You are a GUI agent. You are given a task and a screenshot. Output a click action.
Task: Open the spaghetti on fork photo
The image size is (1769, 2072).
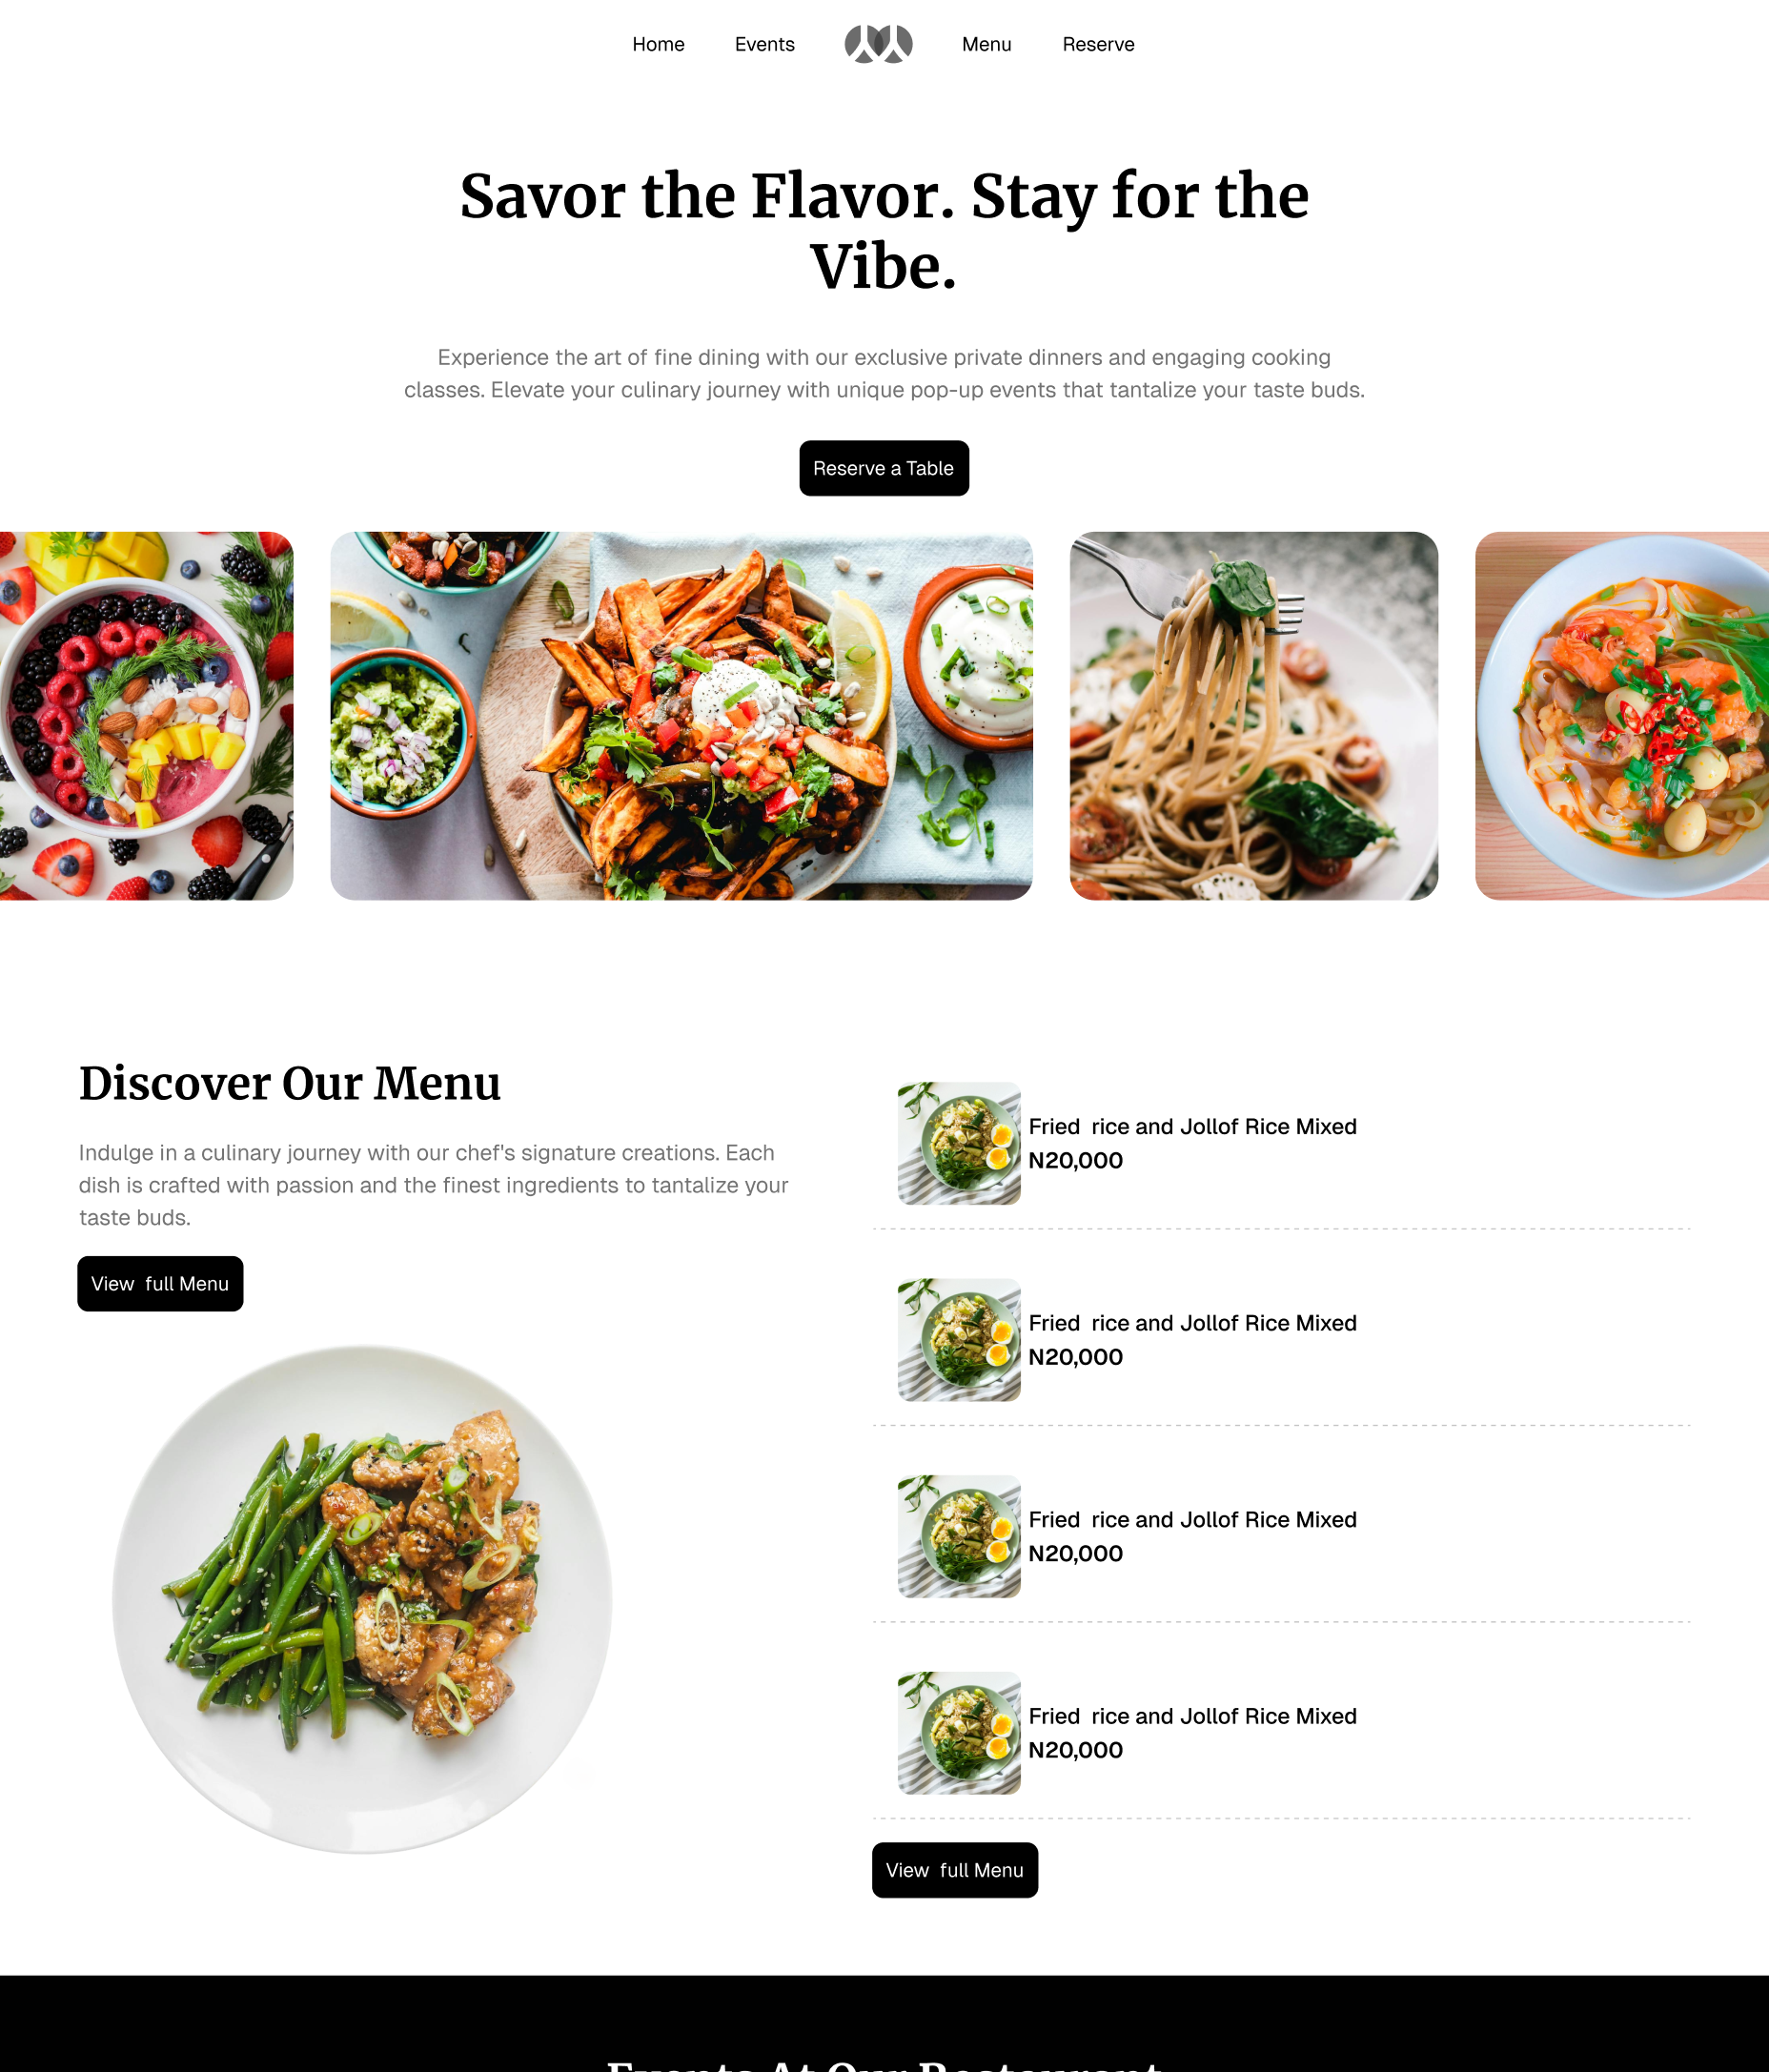(1254, 716)
